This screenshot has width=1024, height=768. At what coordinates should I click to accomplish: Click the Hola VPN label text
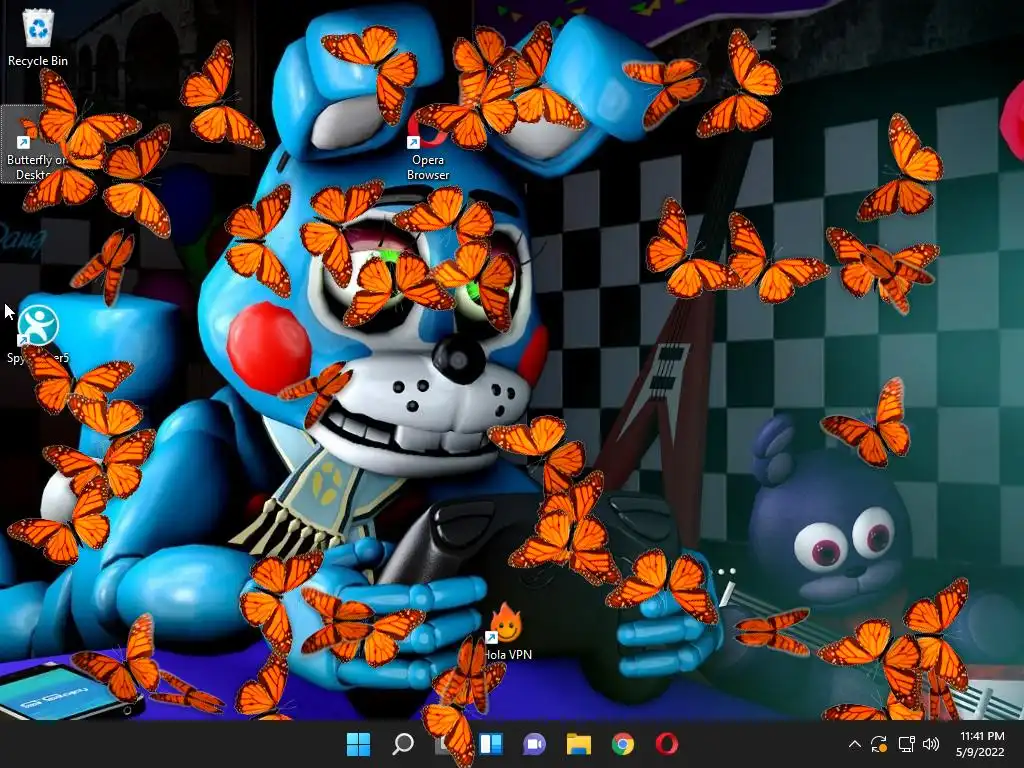click(x=509, y=654)
